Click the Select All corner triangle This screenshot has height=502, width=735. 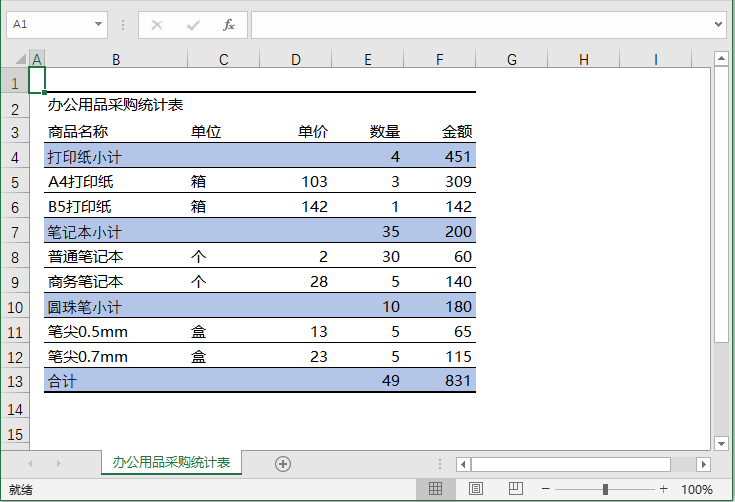pos(20,59)
